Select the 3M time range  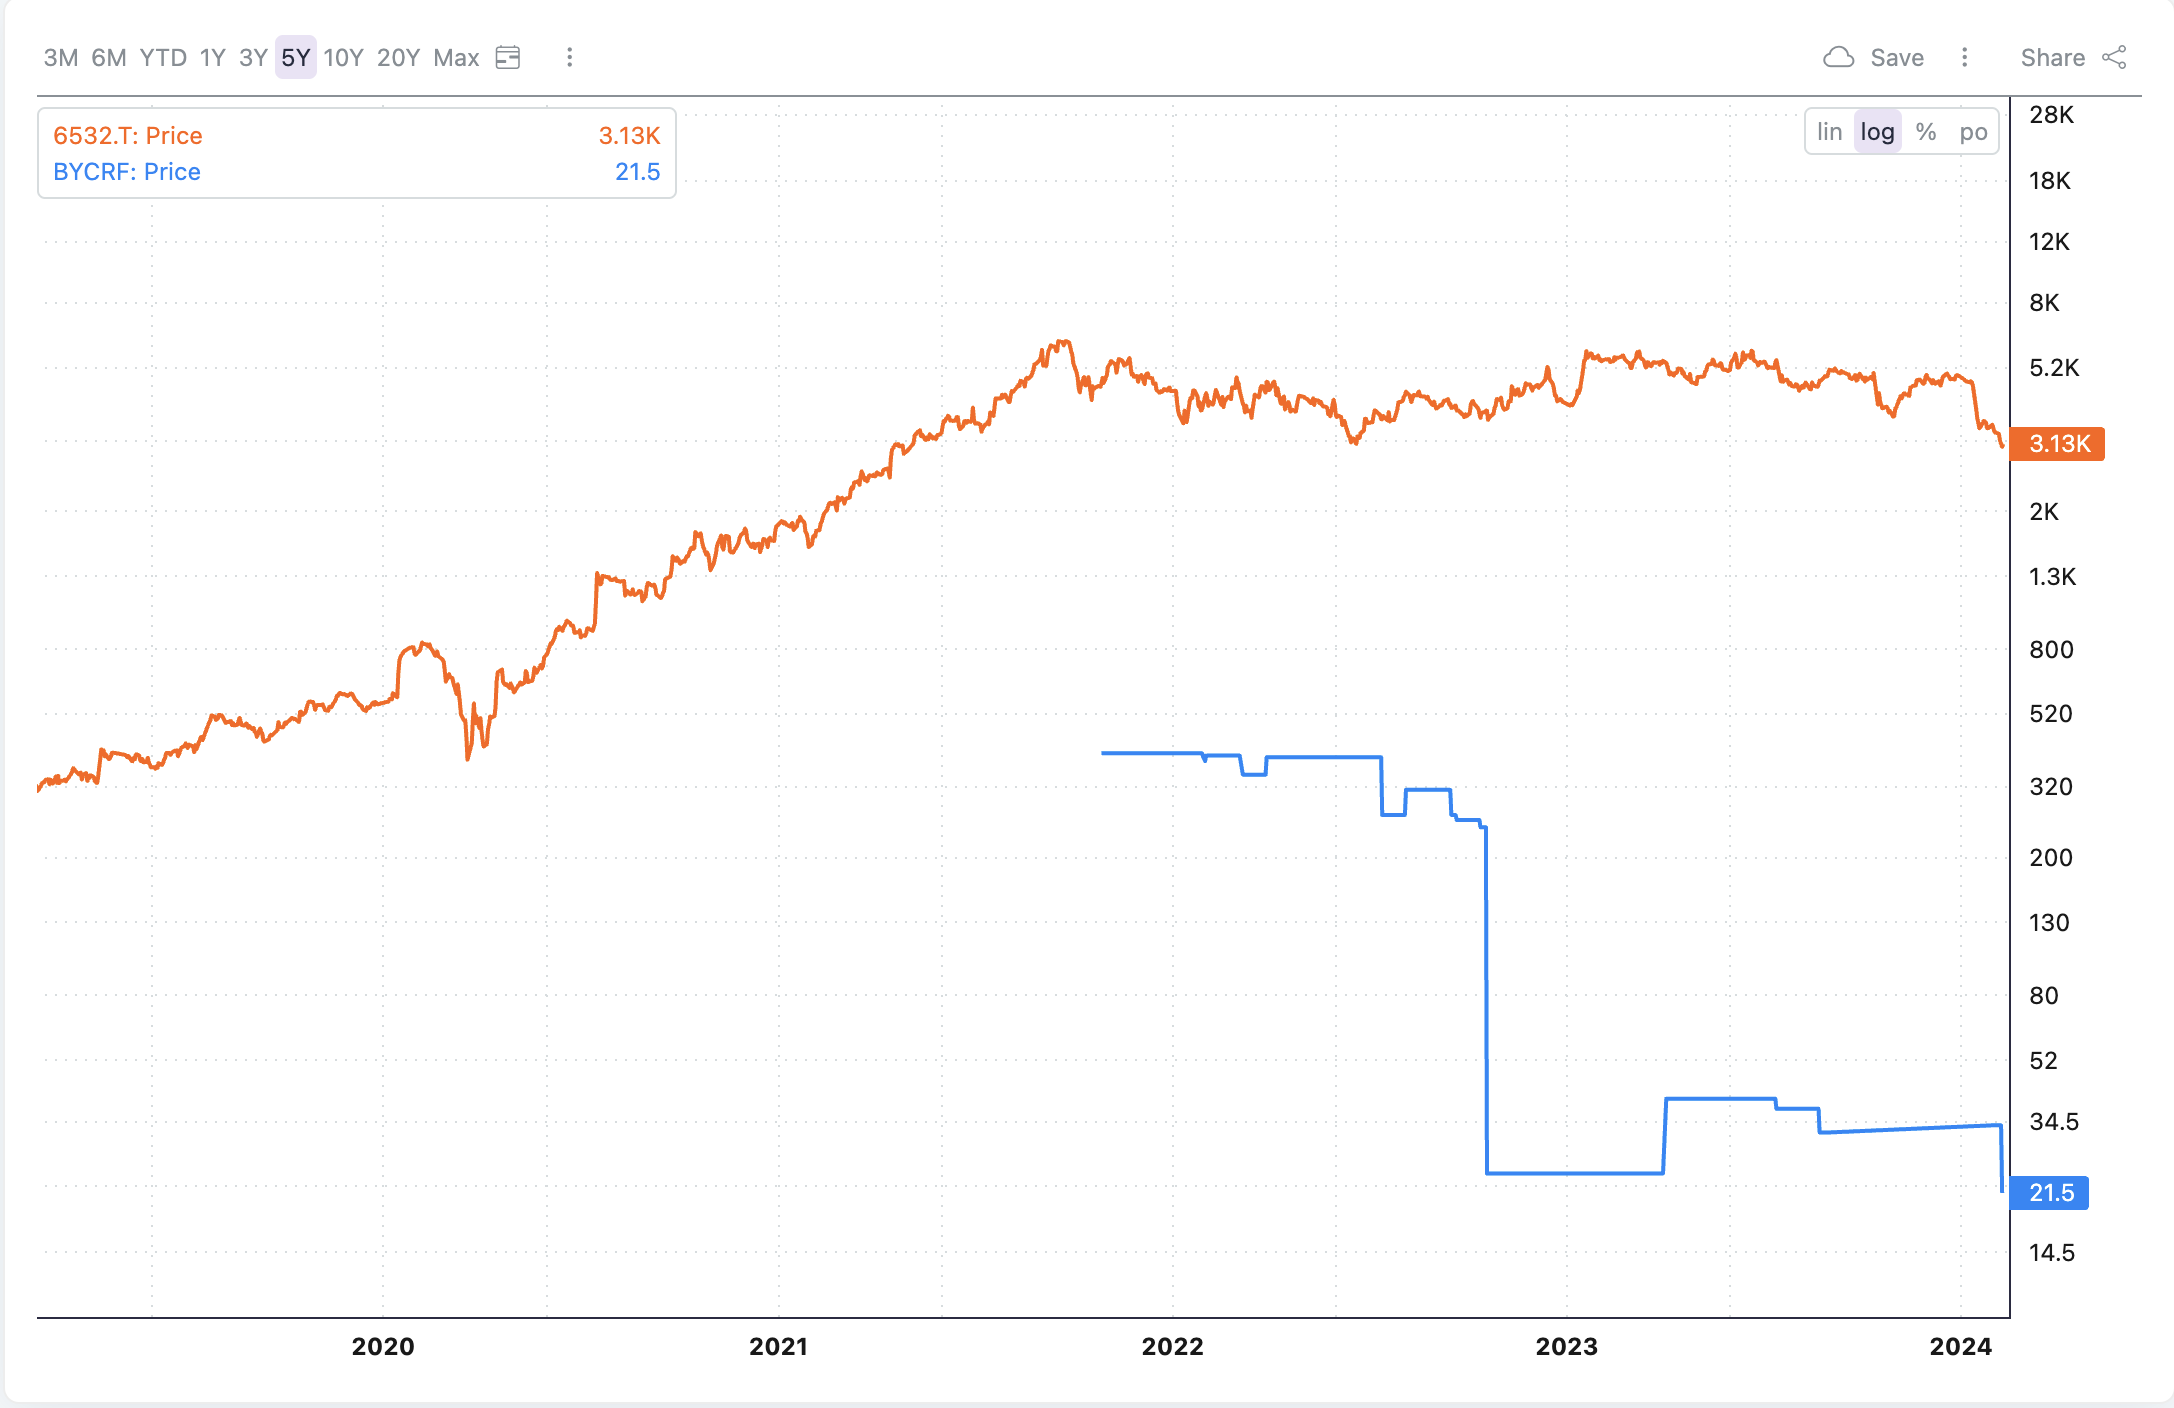pos(61,58)
